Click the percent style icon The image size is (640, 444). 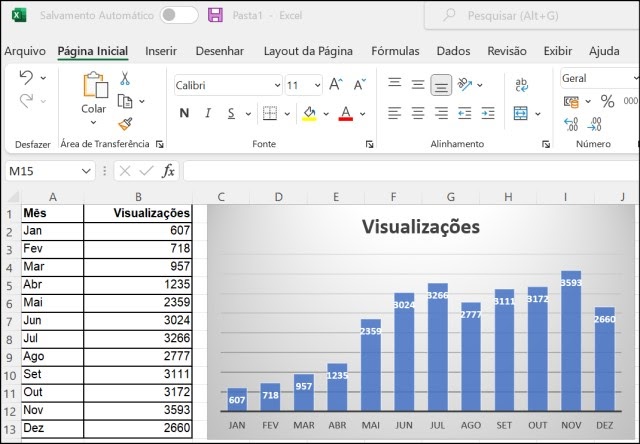coord(606,101)
